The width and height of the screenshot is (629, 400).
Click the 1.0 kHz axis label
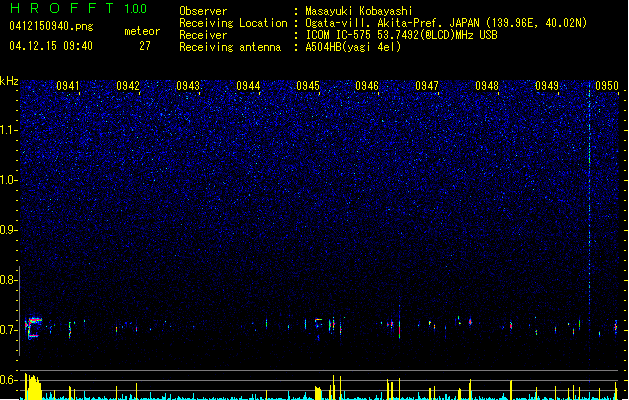click(x=8, y=180)
